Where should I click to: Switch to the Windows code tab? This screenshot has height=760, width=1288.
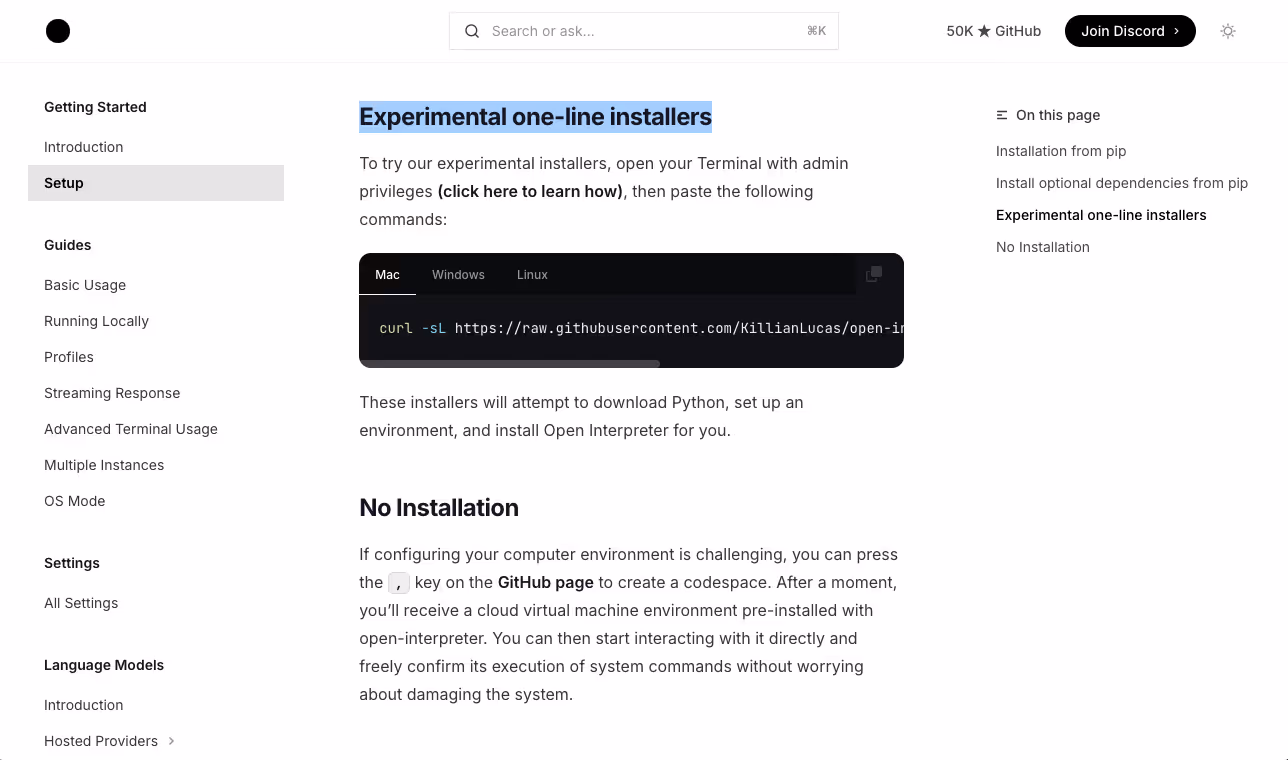click(x=458, y=274)
